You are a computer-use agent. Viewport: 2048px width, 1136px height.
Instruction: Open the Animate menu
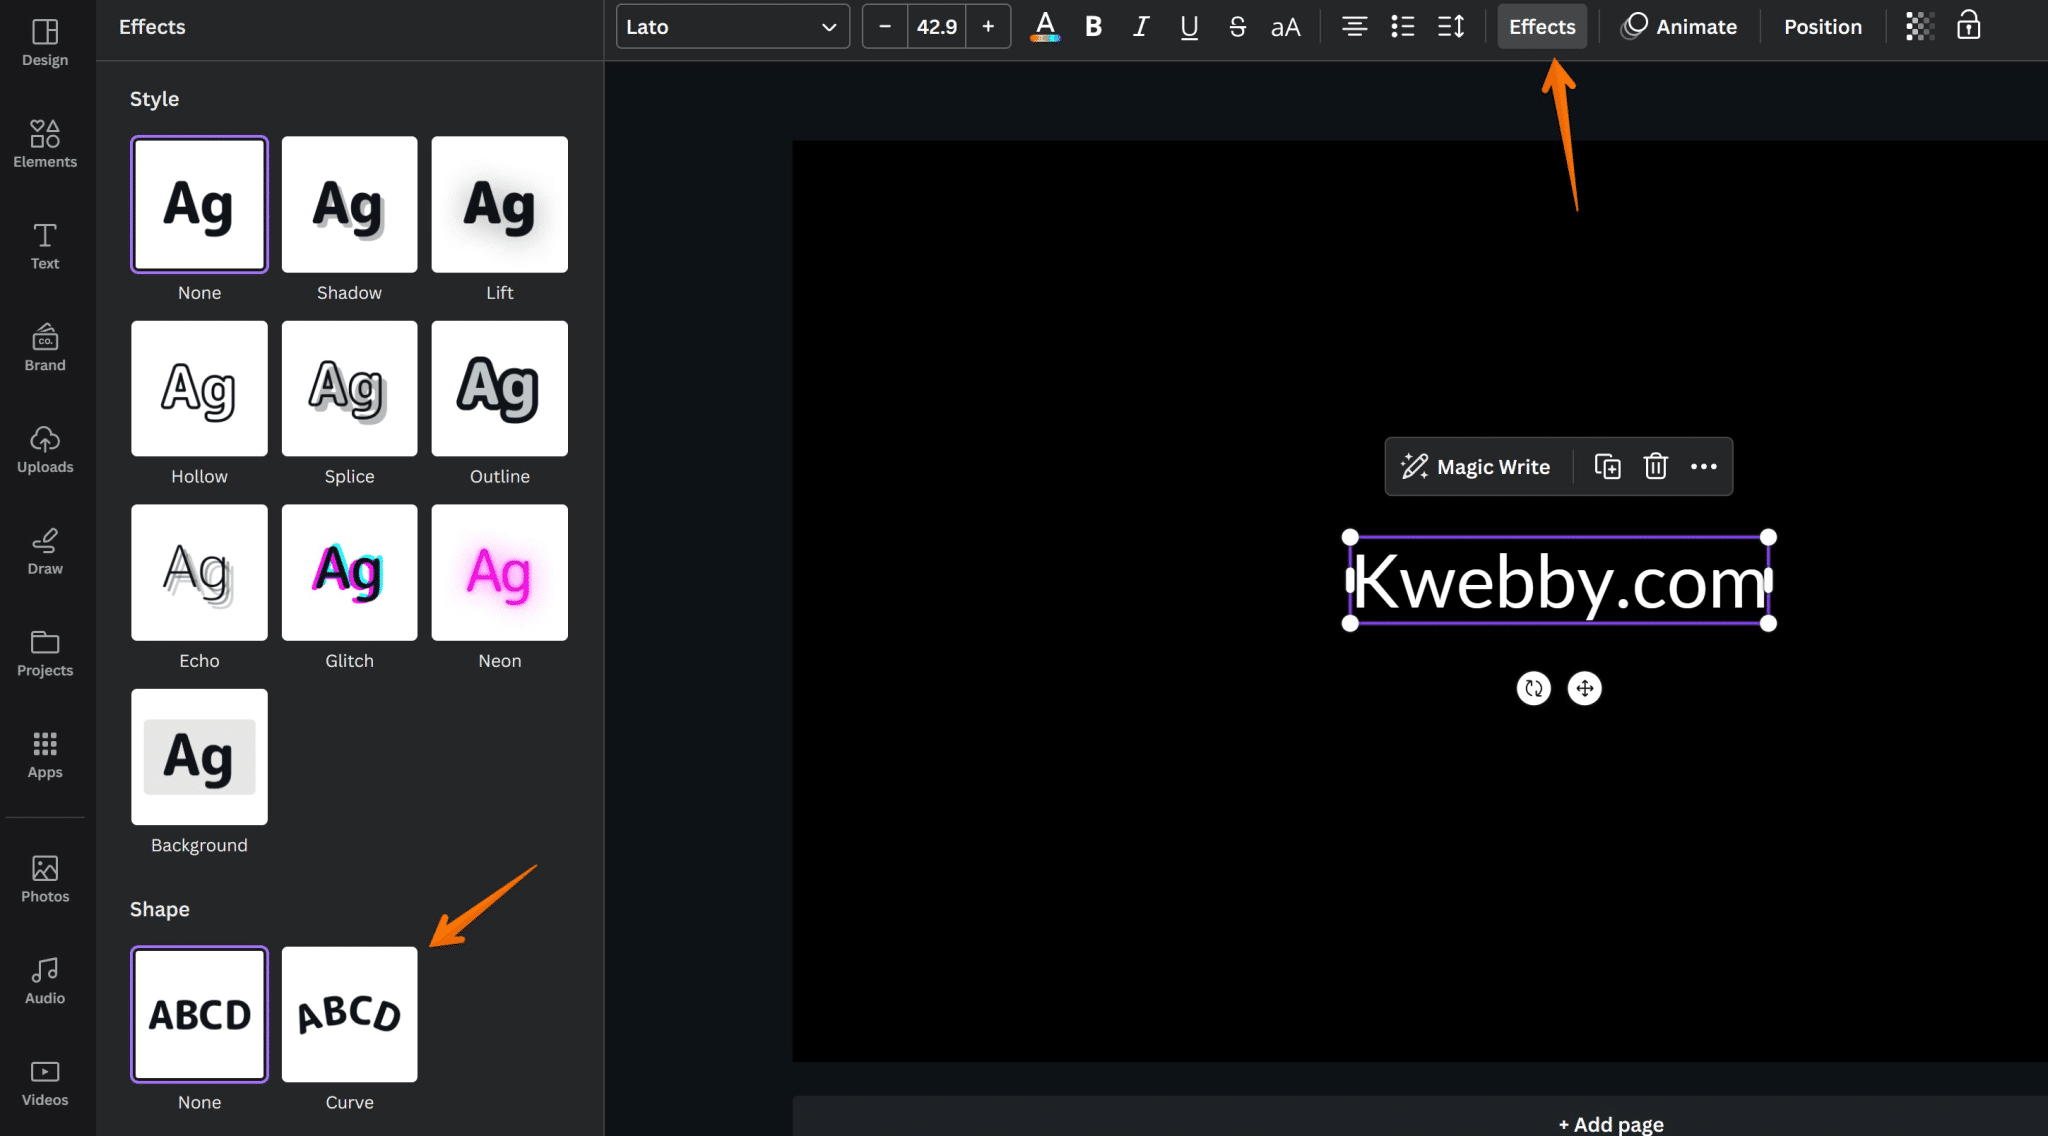click(x=1680, y=26)
